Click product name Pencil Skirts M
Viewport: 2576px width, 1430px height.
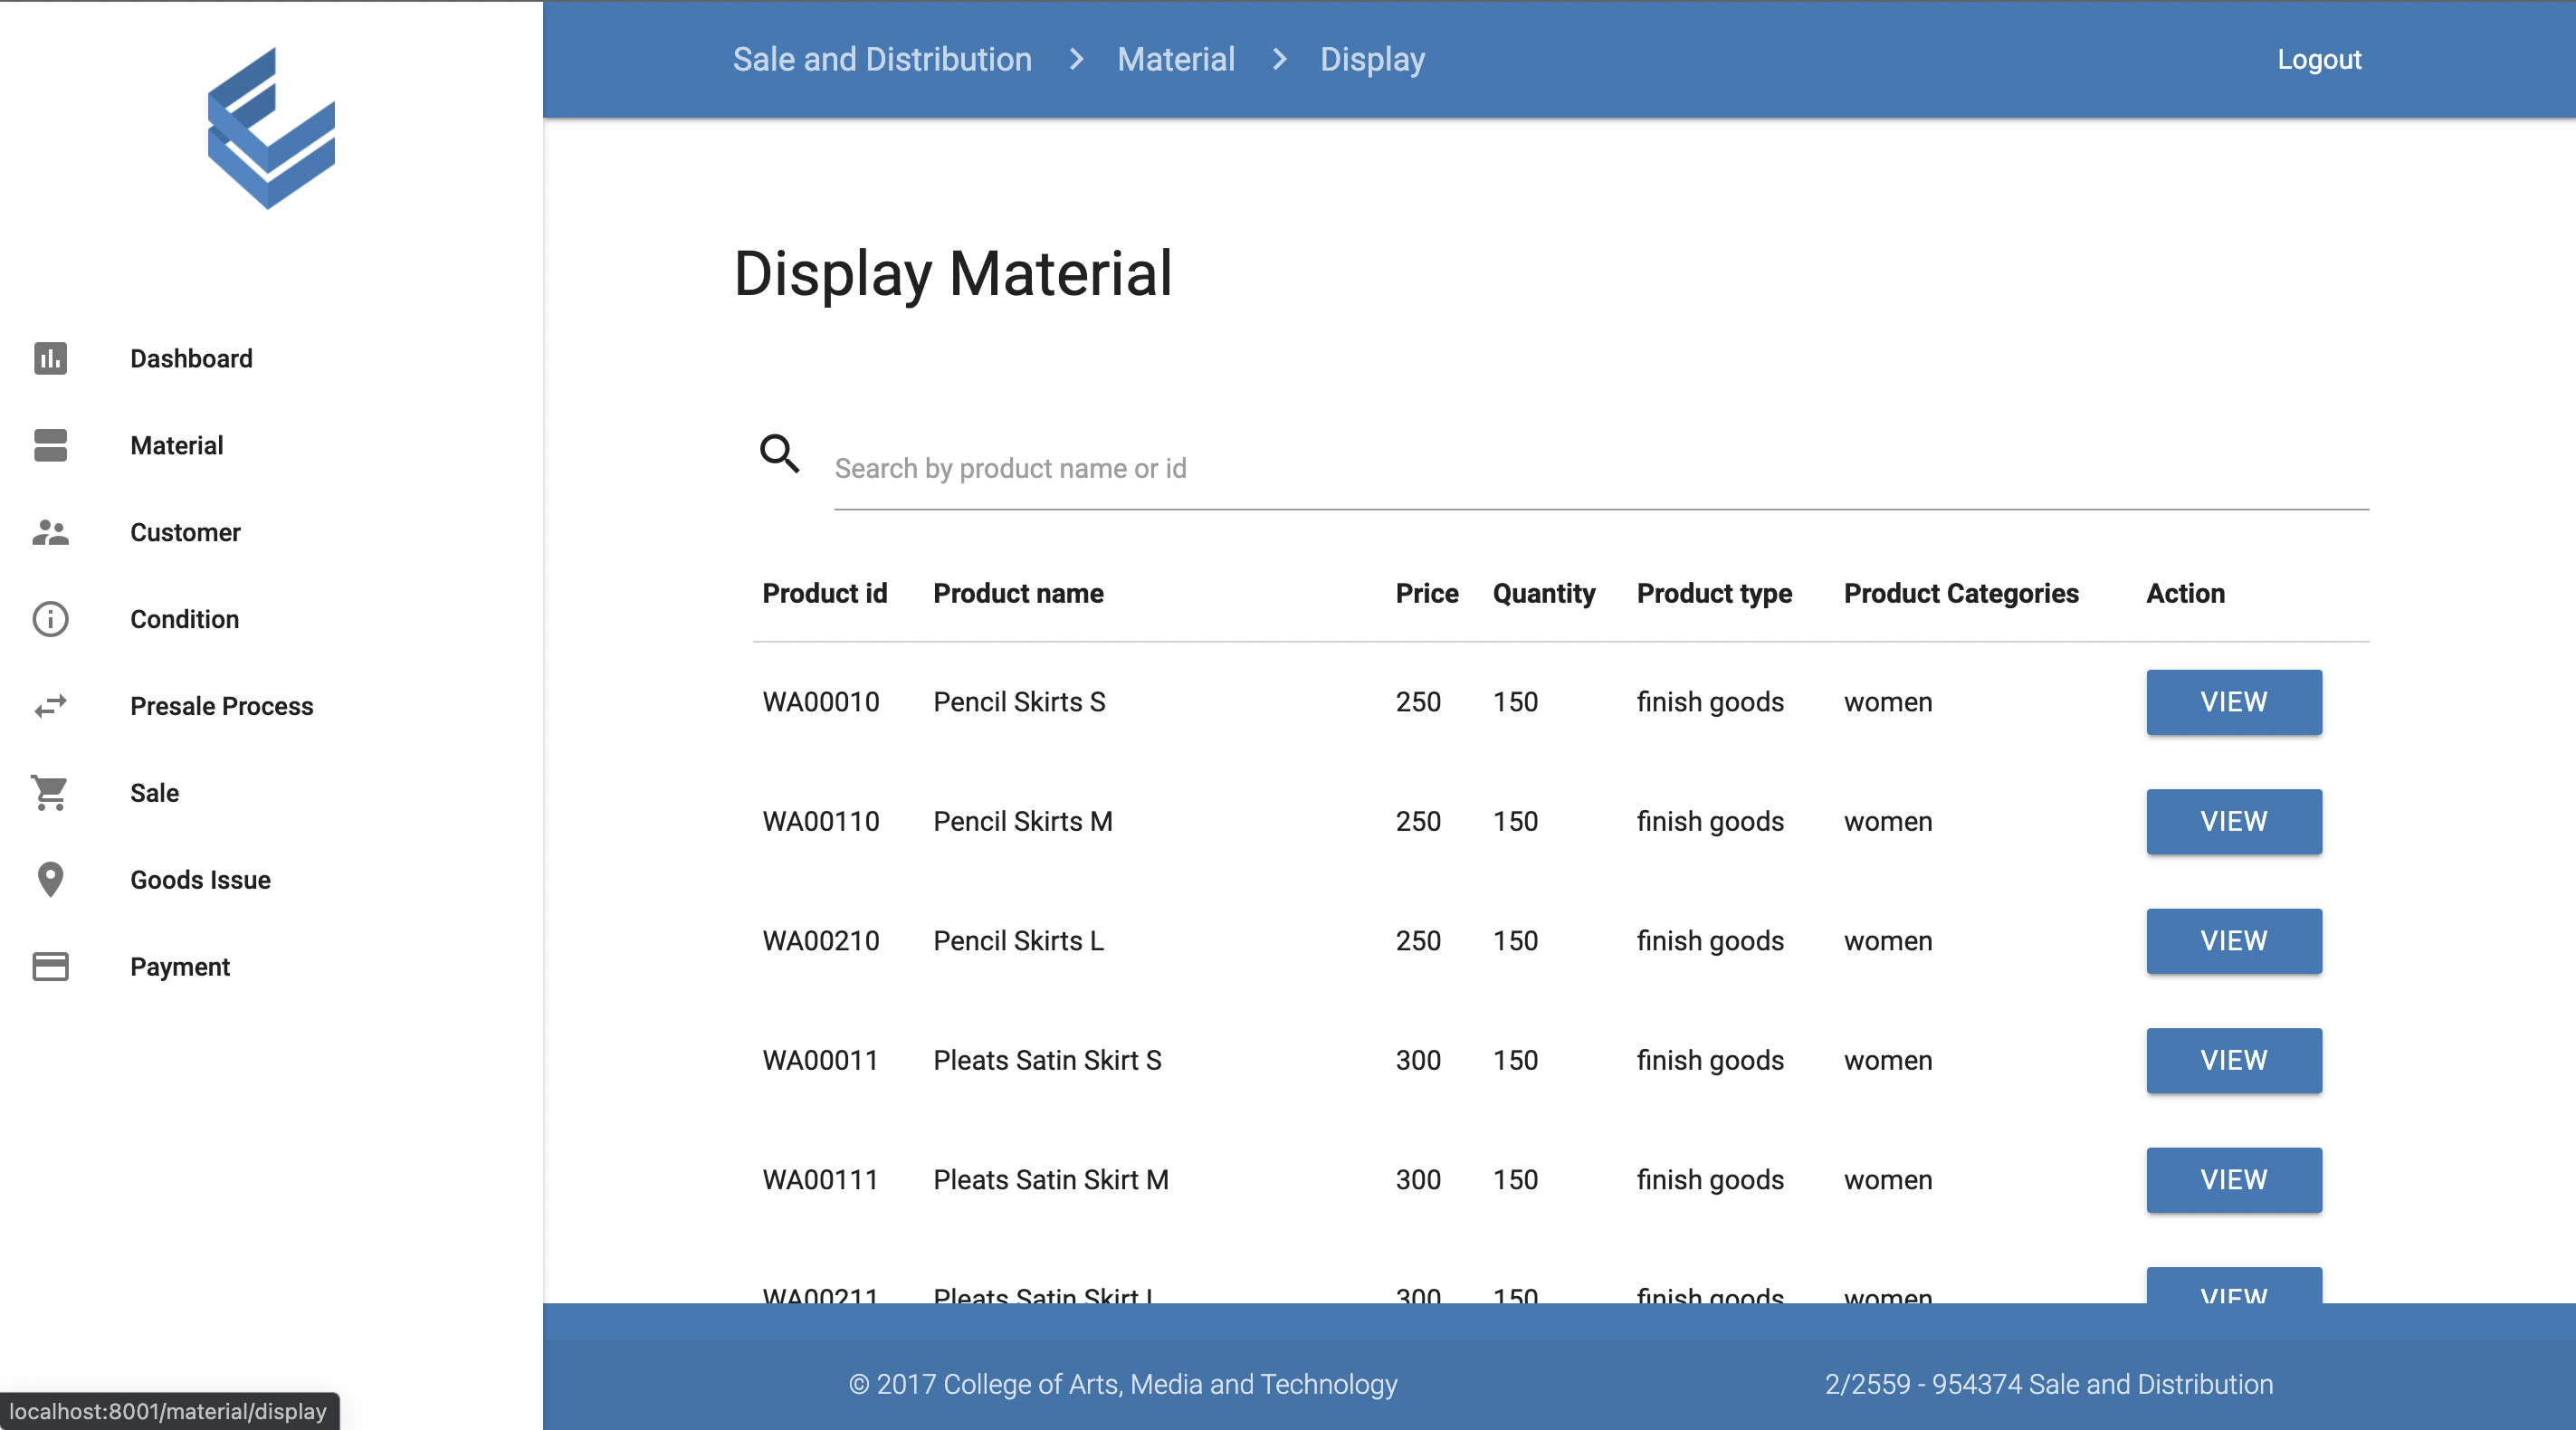pyautogui.click(x=1023, y=821)
